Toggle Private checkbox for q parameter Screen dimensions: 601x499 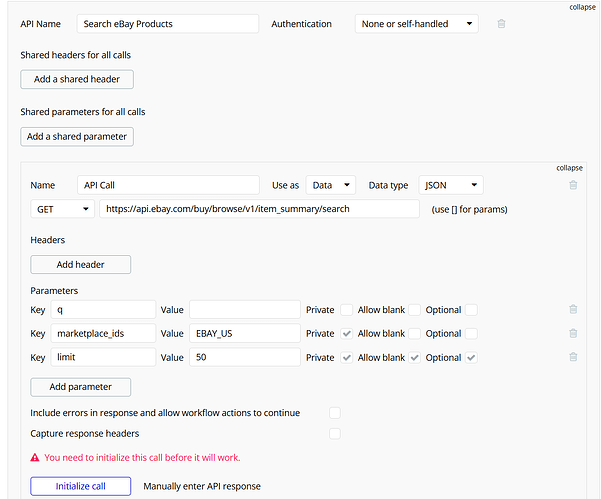346,310
